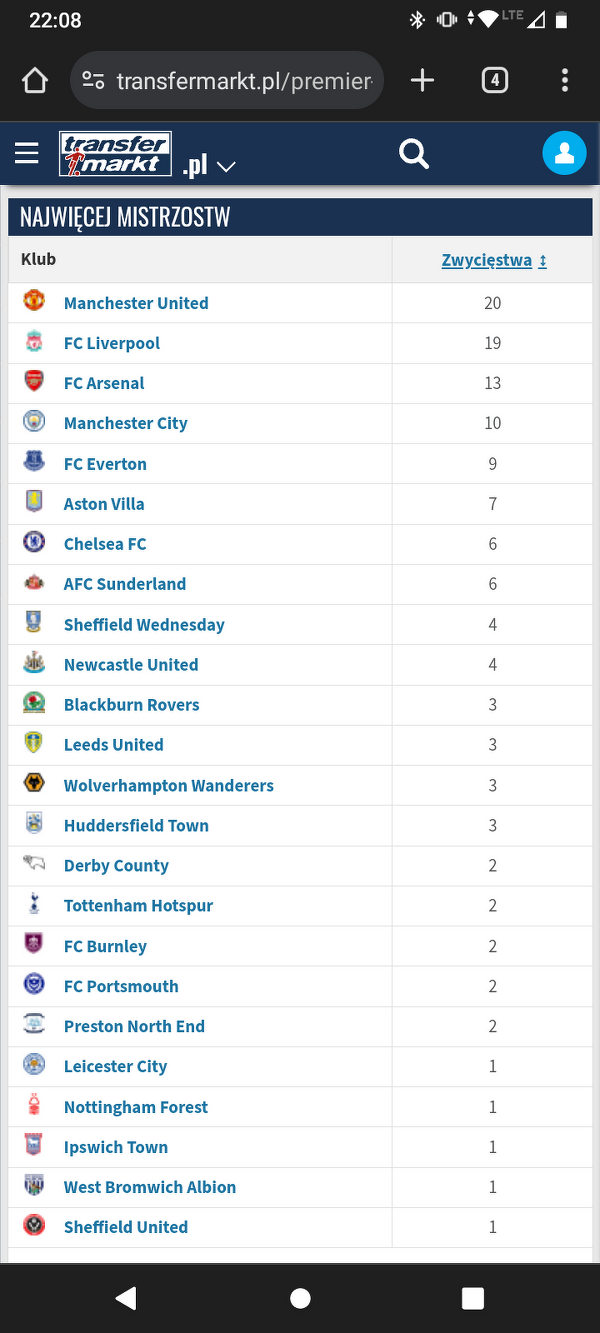Open Manchester City club link
600x1333 pixels.
(x=126, y=423)
